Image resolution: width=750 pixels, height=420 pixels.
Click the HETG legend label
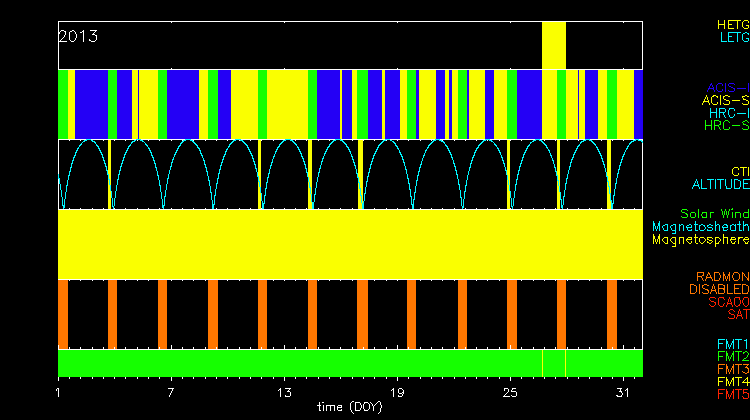(x=732, y=24)
